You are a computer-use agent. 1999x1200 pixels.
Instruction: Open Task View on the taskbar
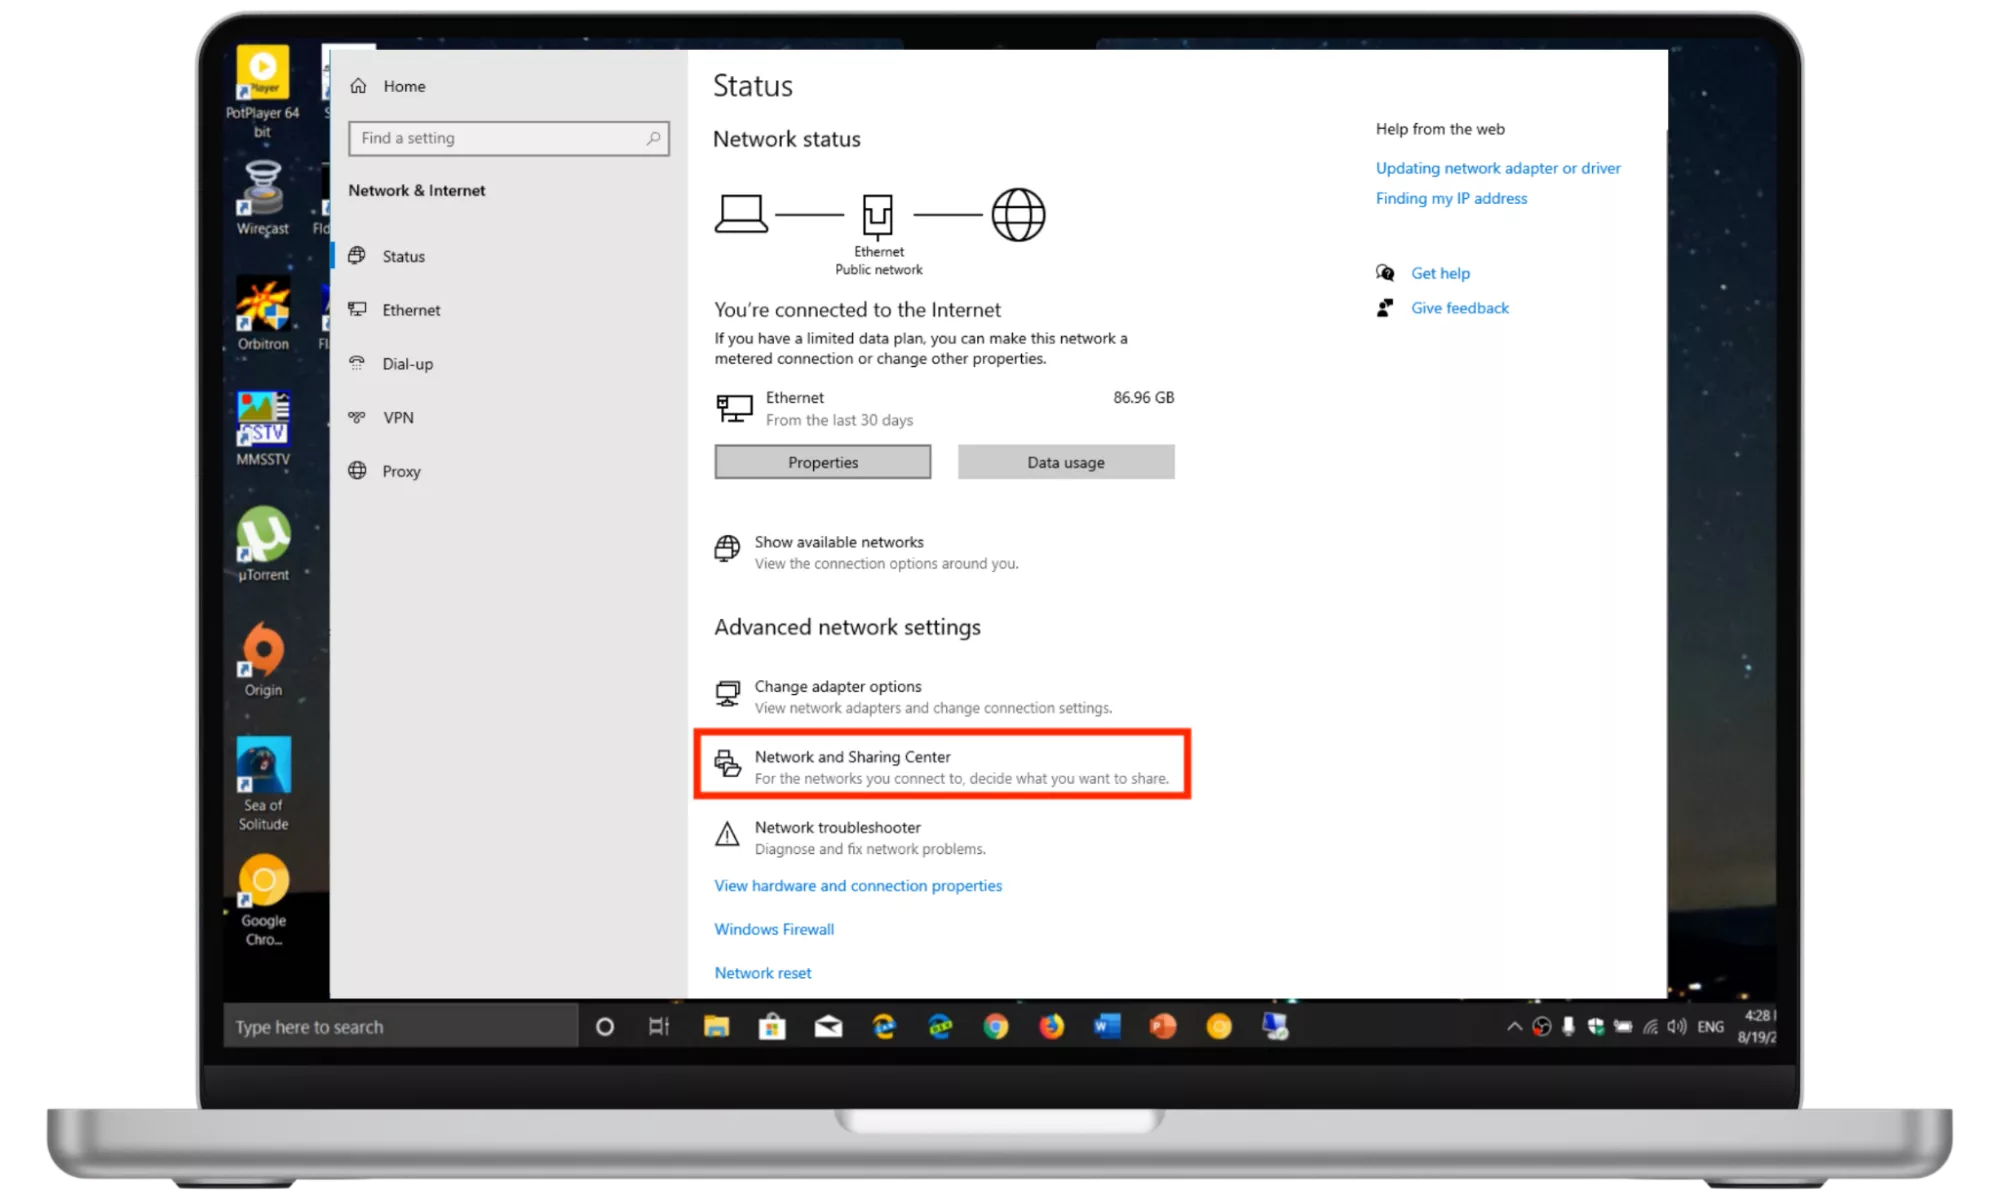tap(659, 1027)
